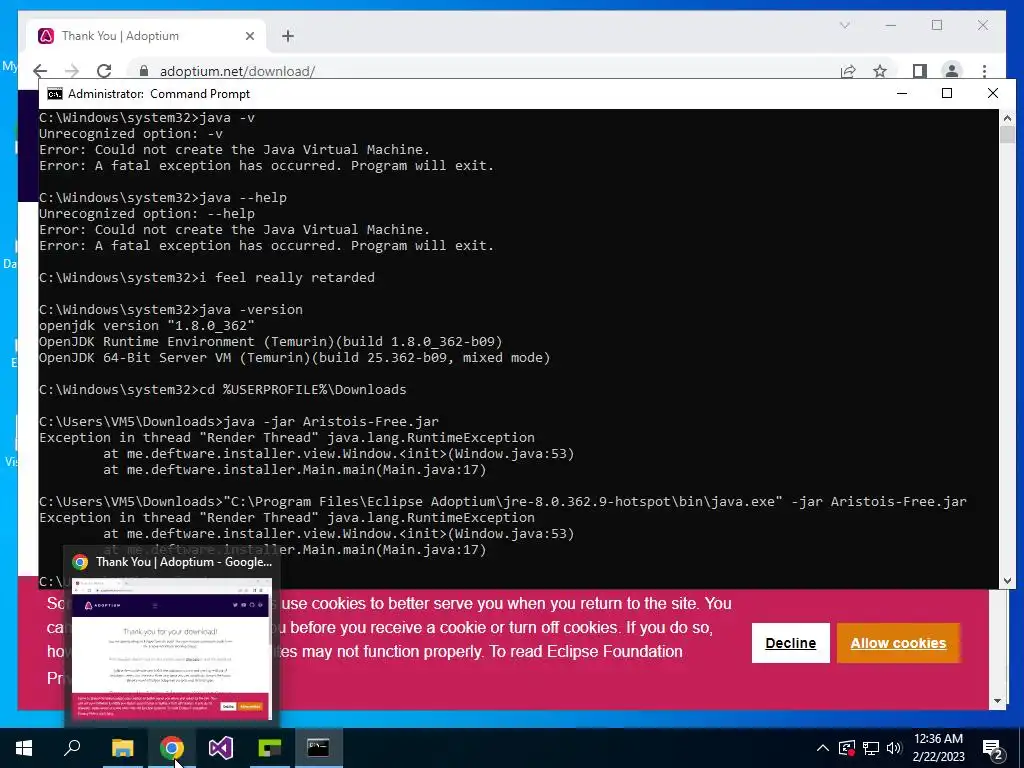Minimize the Command Prompt window

[x=902, y=93]
